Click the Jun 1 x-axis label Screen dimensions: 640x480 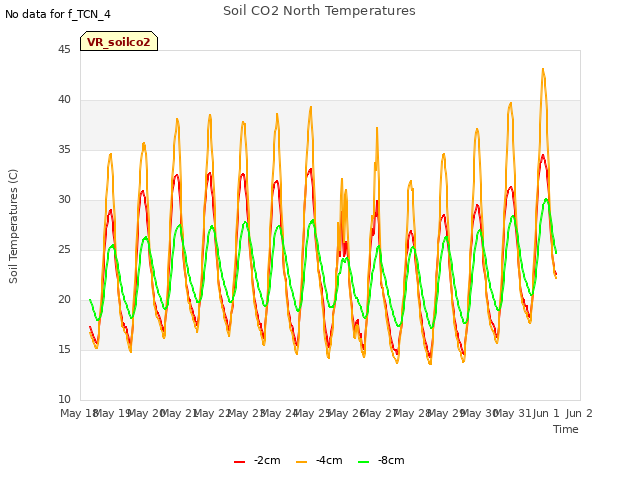coord(546,413)
